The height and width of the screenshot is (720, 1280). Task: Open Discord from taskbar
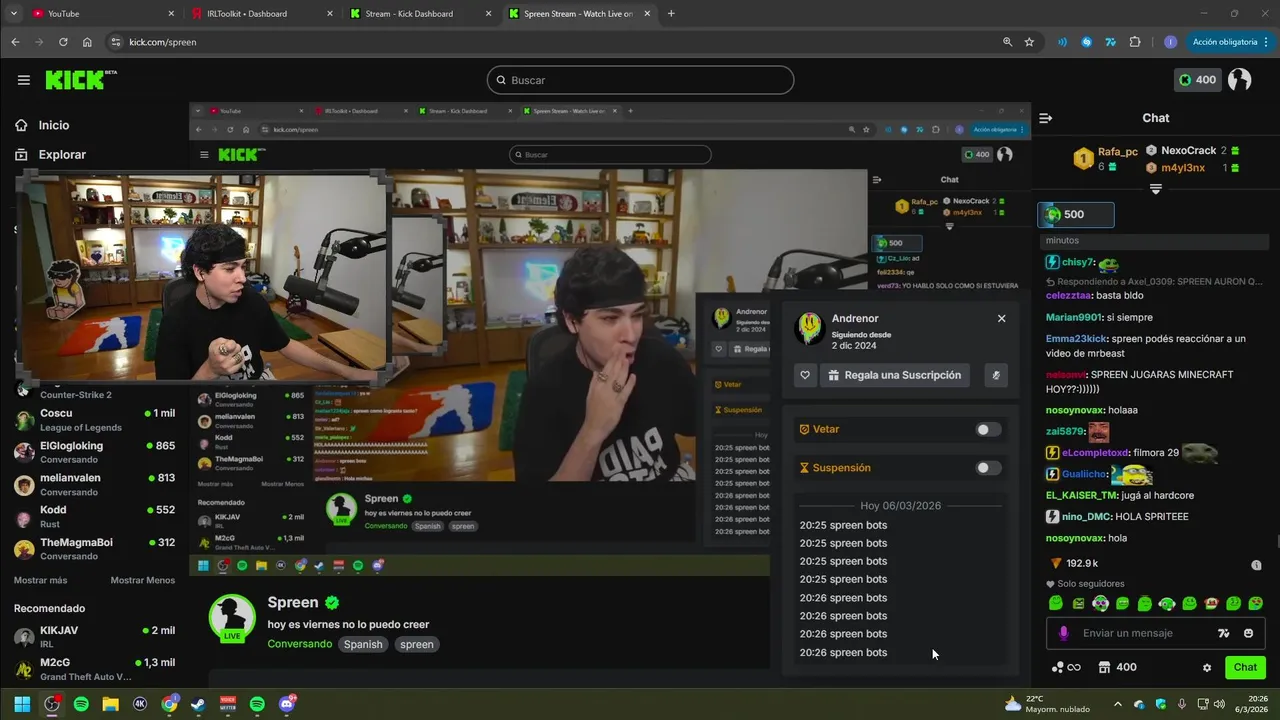tap(287, 704)
